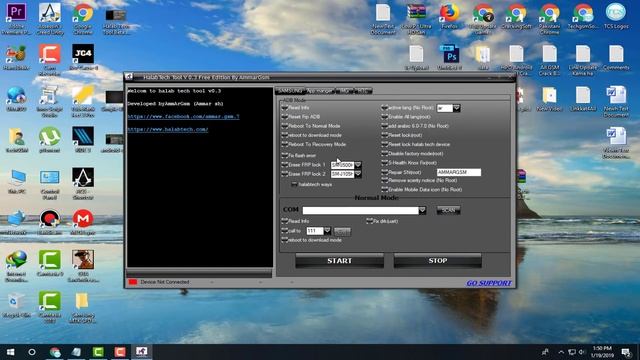Expand the call to number dropdown

point(327,231)
